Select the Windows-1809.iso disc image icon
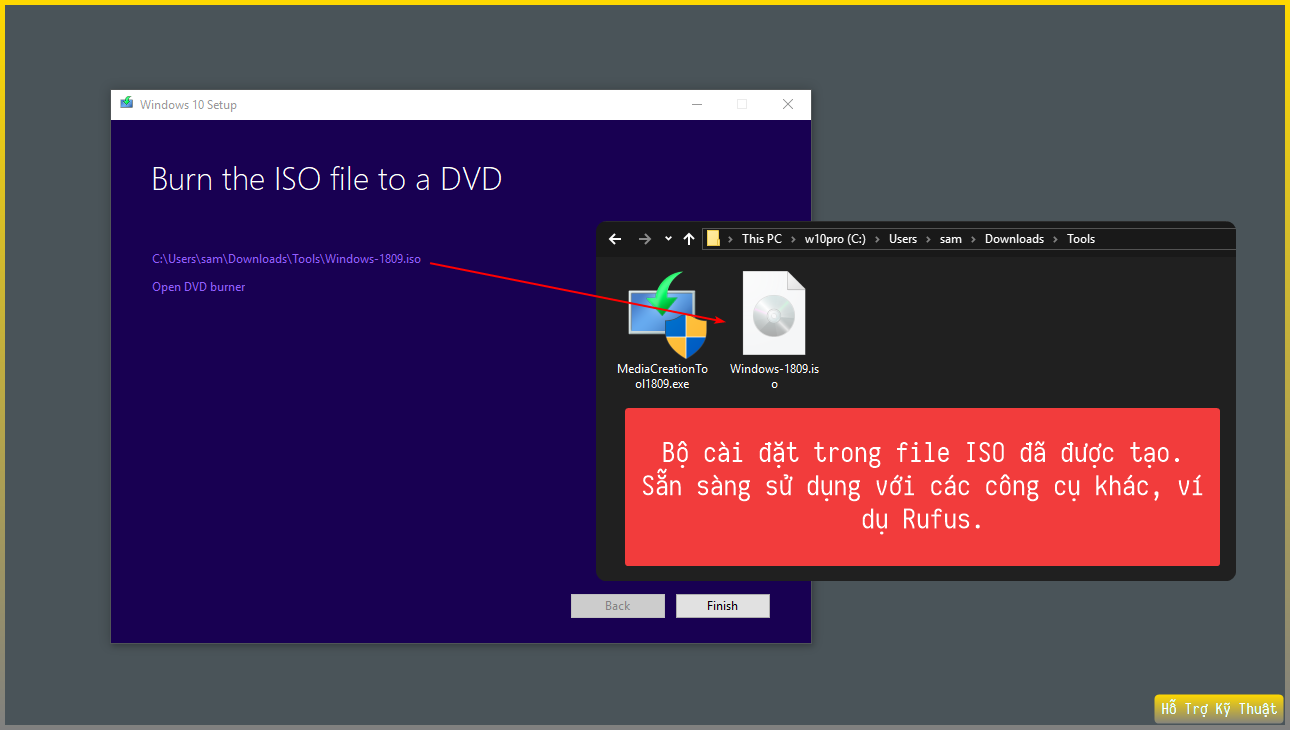This screenshot has height=730, width=1290. pyautogui.click(x=774, y=313)
